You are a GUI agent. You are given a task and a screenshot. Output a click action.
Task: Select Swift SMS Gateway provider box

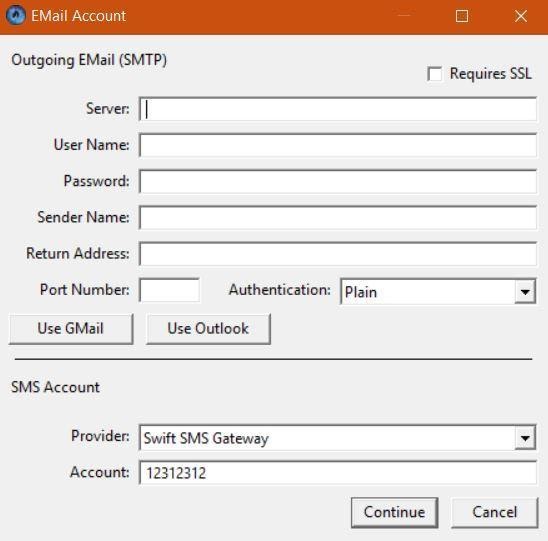[x=338, y=438]
